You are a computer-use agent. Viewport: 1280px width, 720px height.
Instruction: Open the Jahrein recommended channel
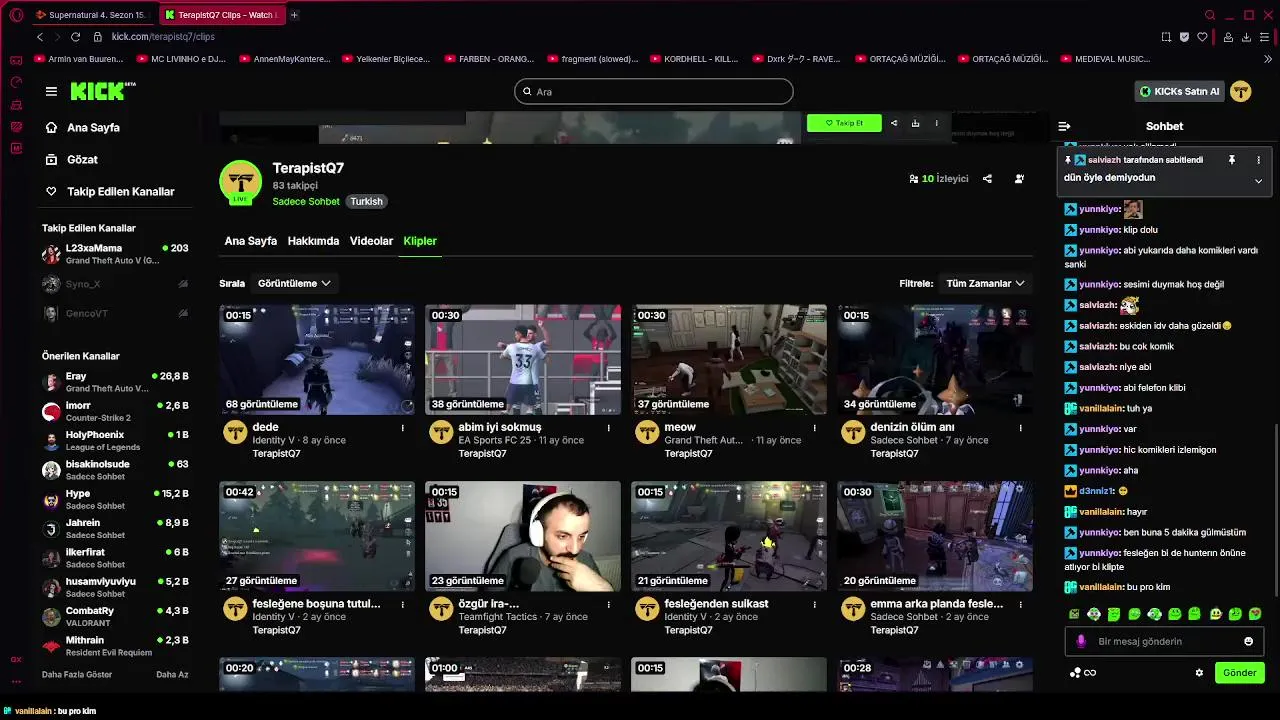(x=115, y=528)
